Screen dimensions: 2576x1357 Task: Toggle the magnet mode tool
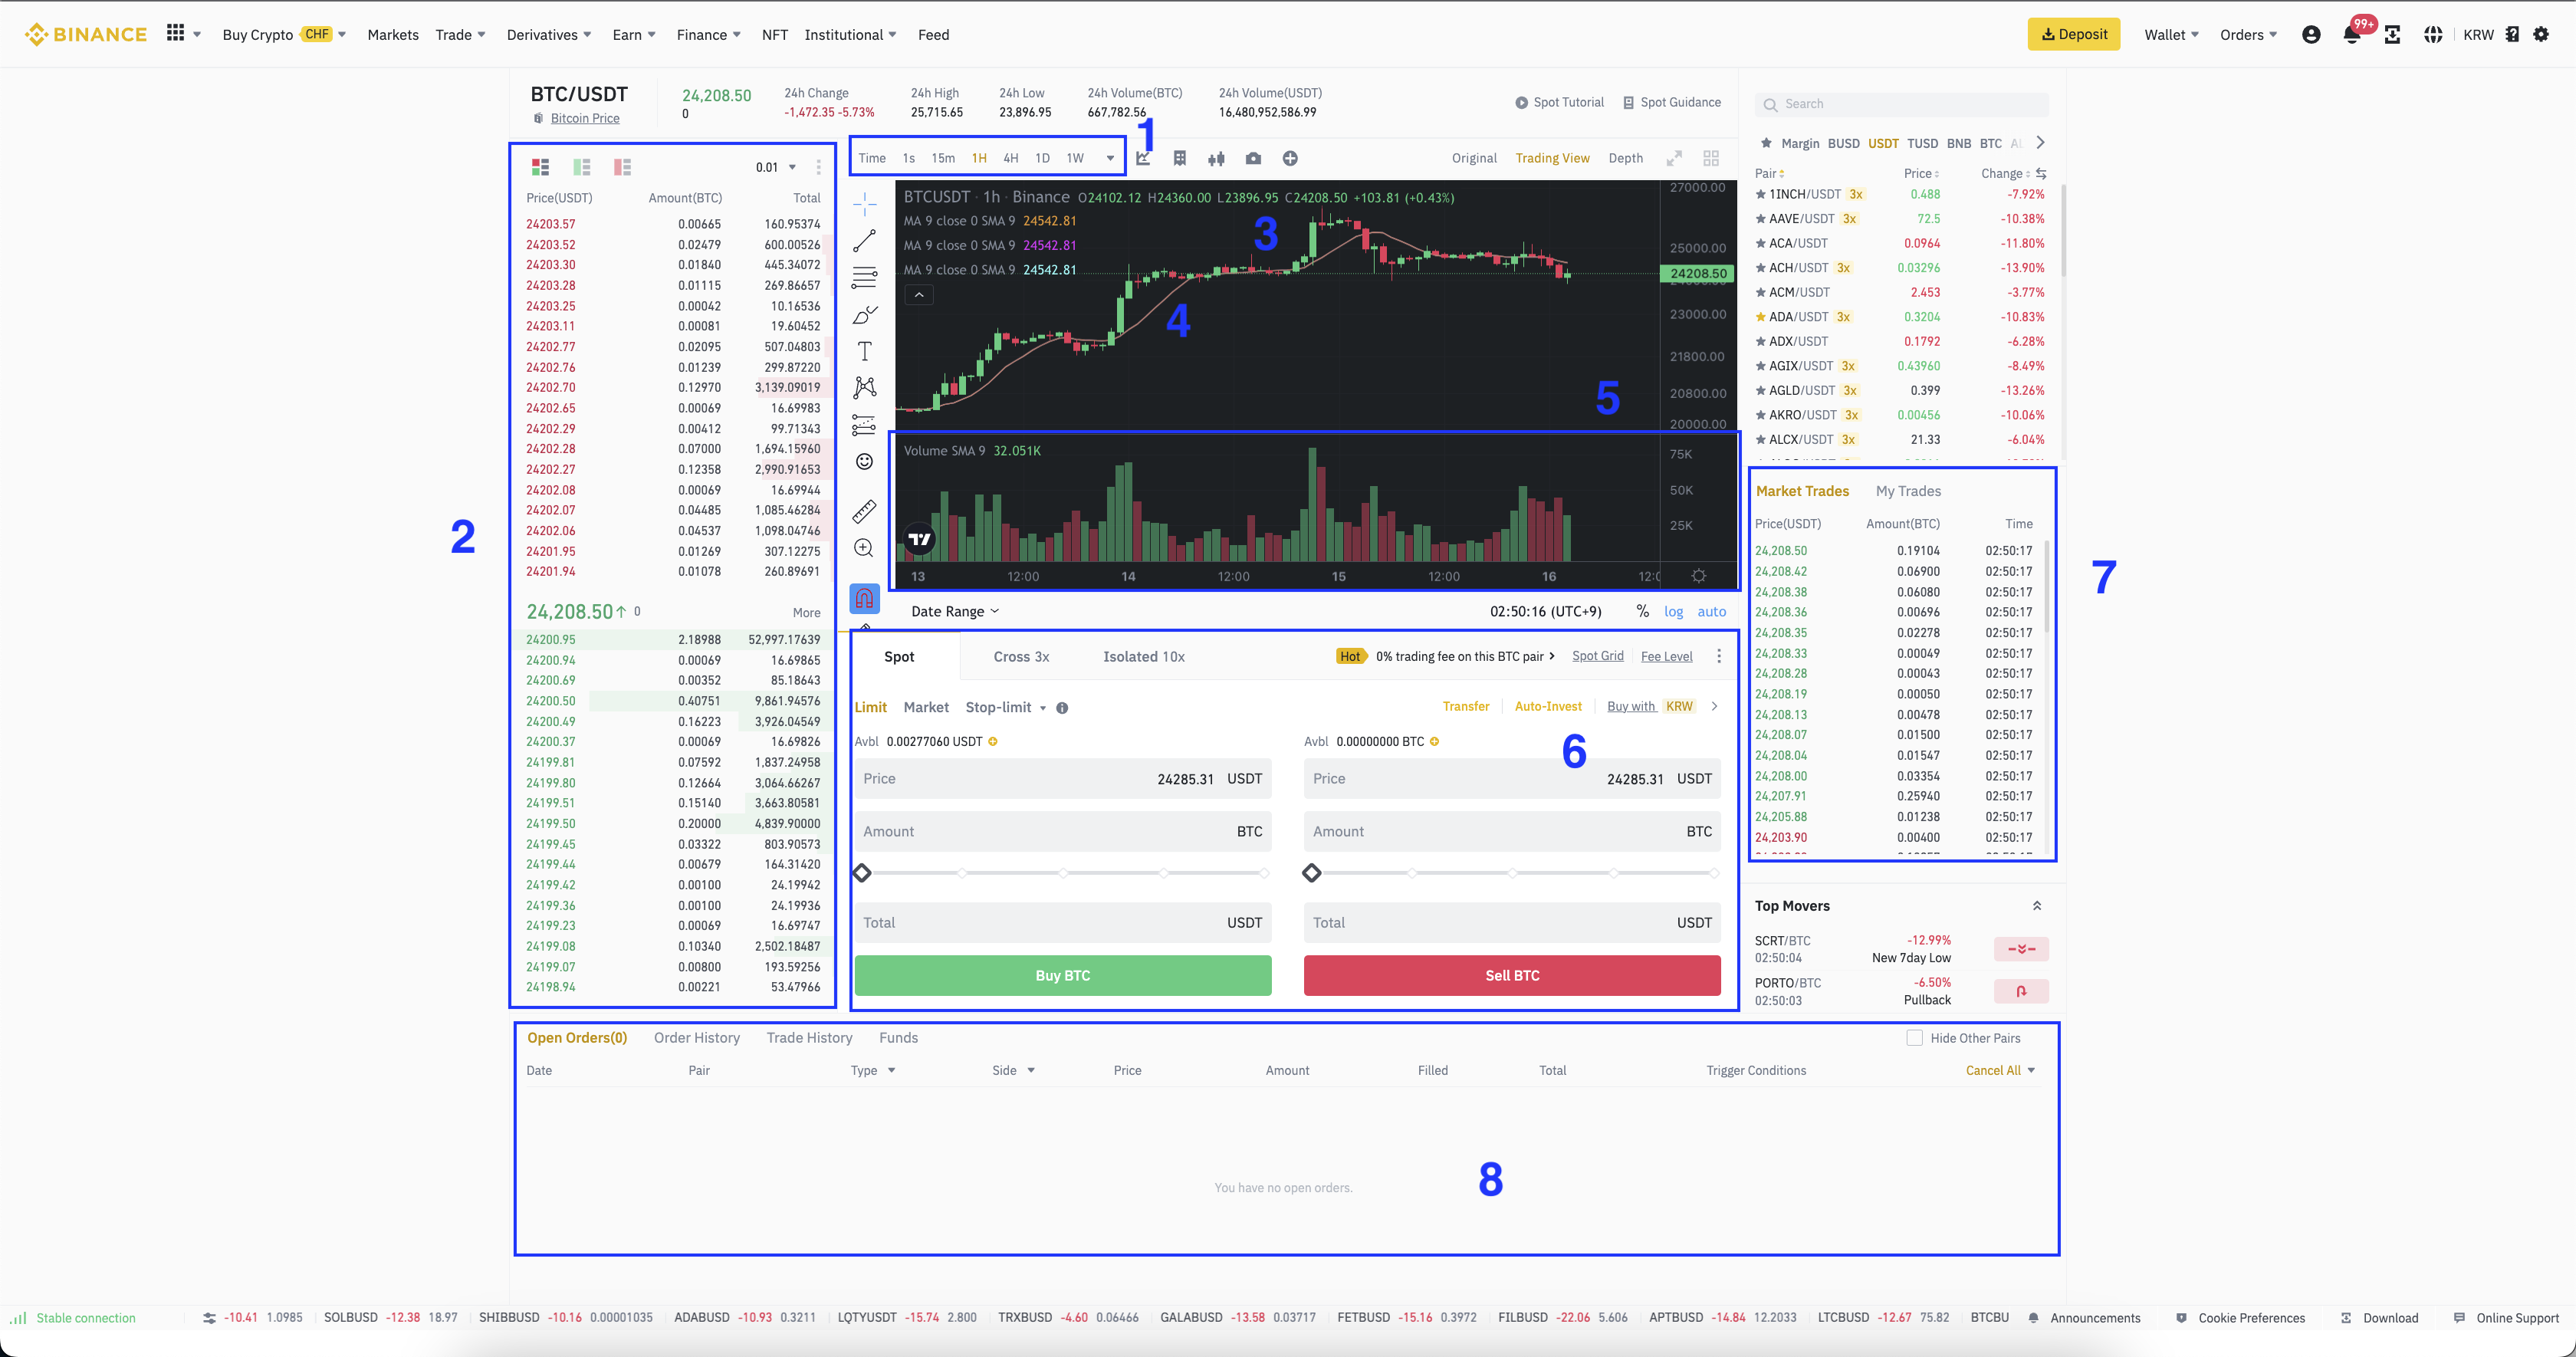(x=864, y=598)
